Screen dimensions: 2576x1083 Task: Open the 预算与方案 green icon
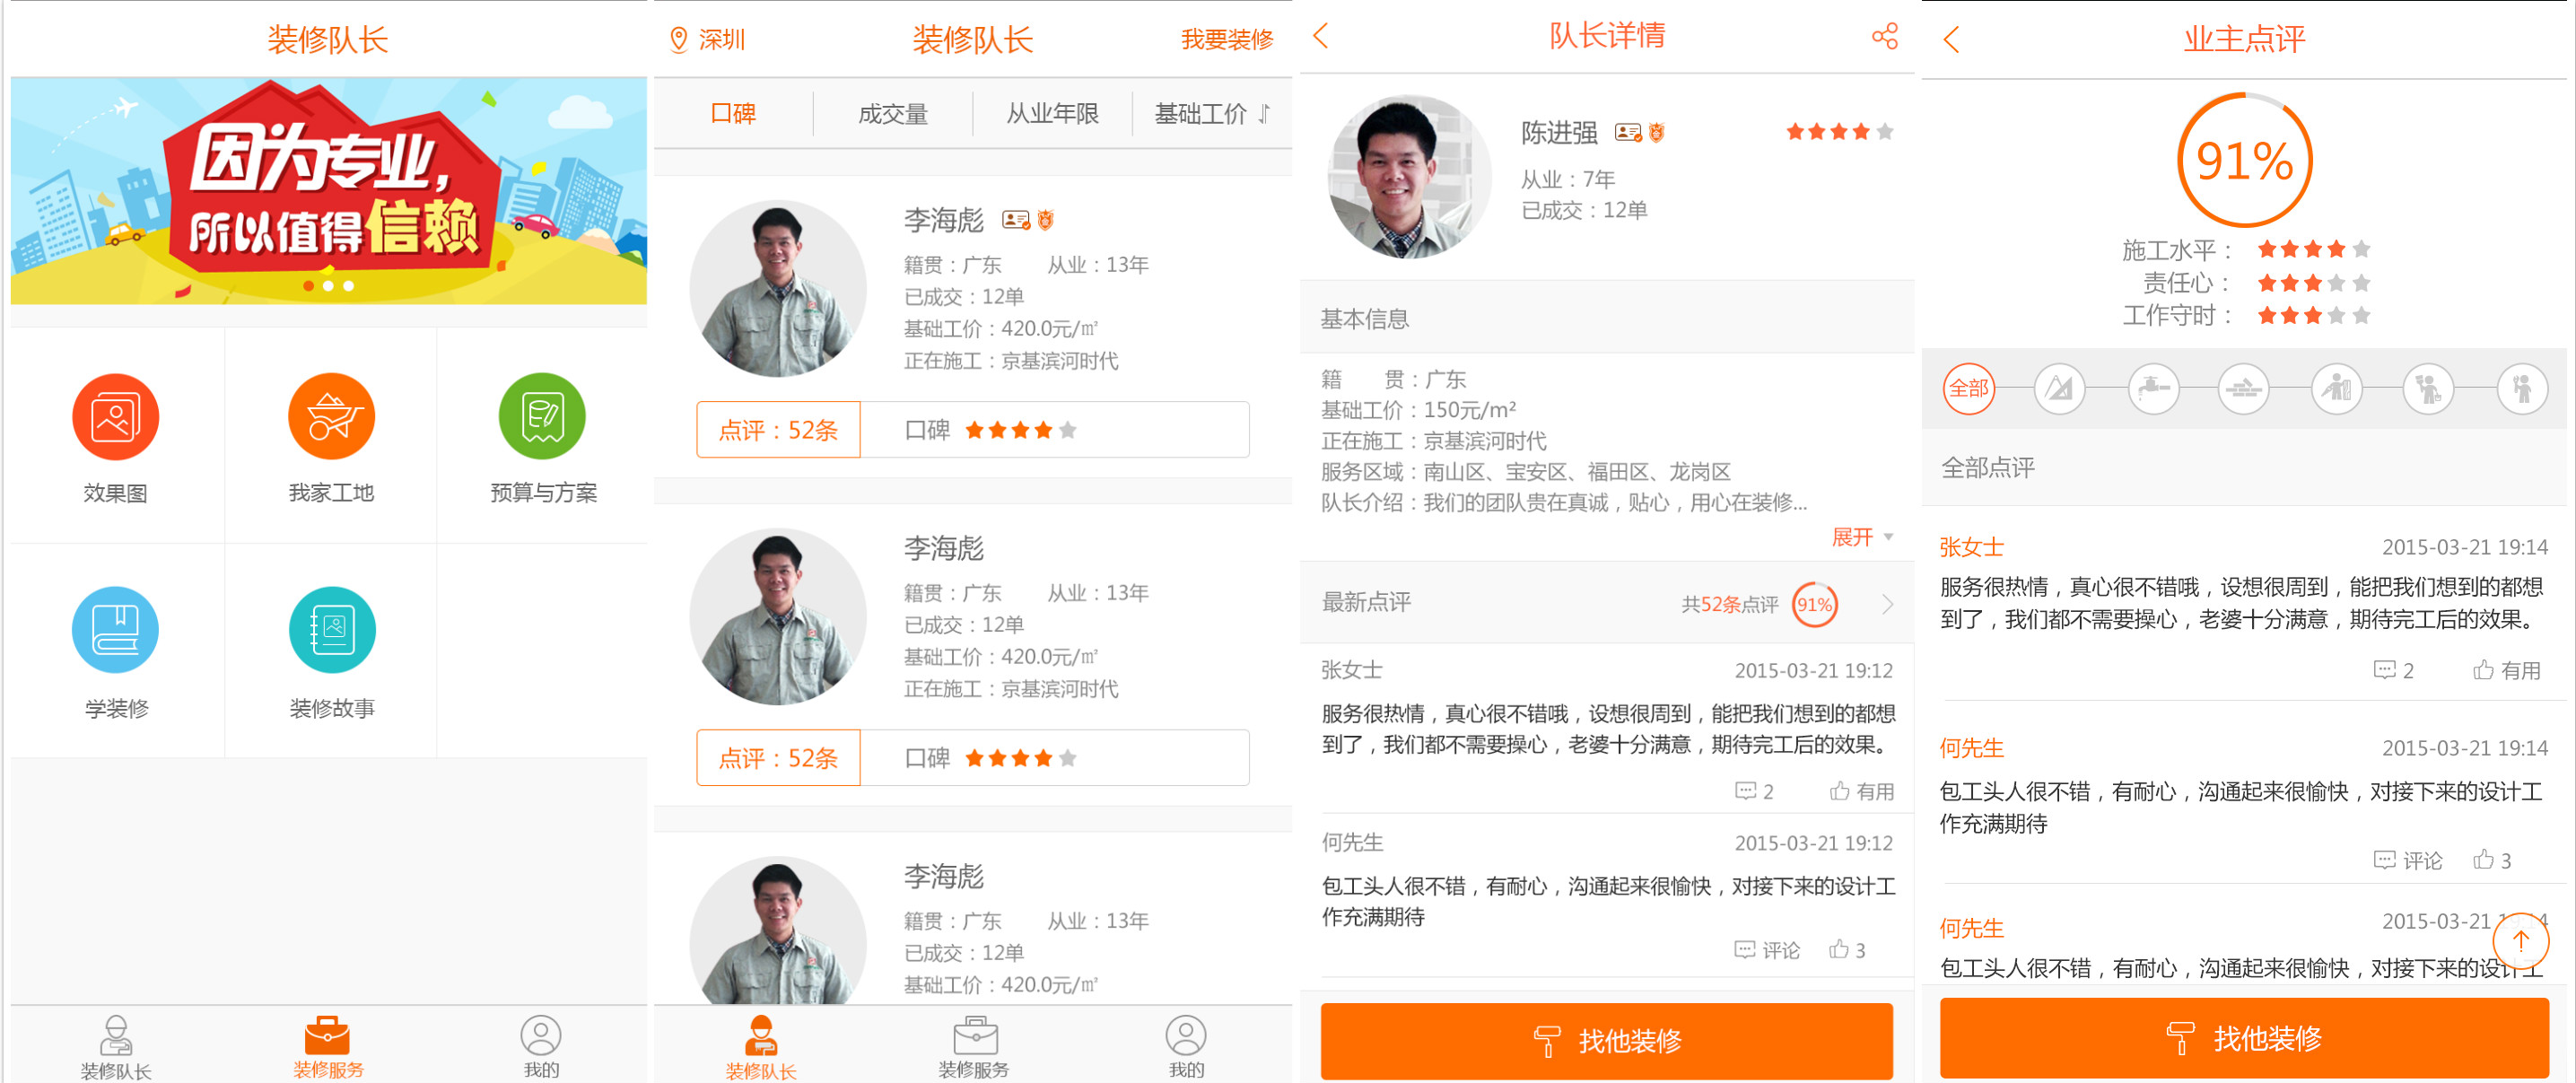point(541,417)
